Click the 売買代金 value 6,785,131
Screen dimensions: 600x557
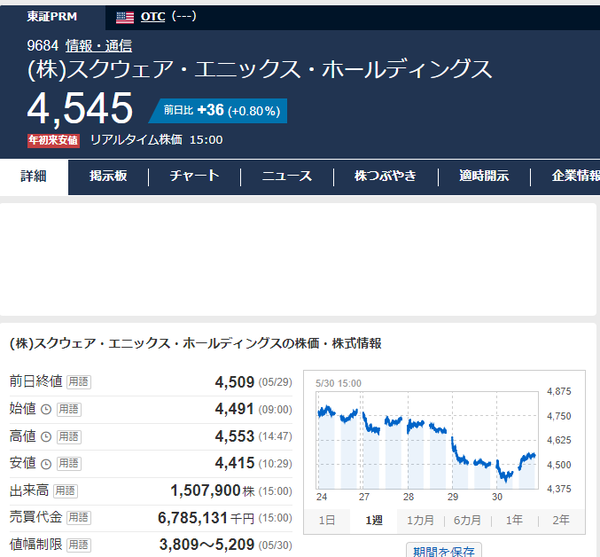[x=192, y=518]
